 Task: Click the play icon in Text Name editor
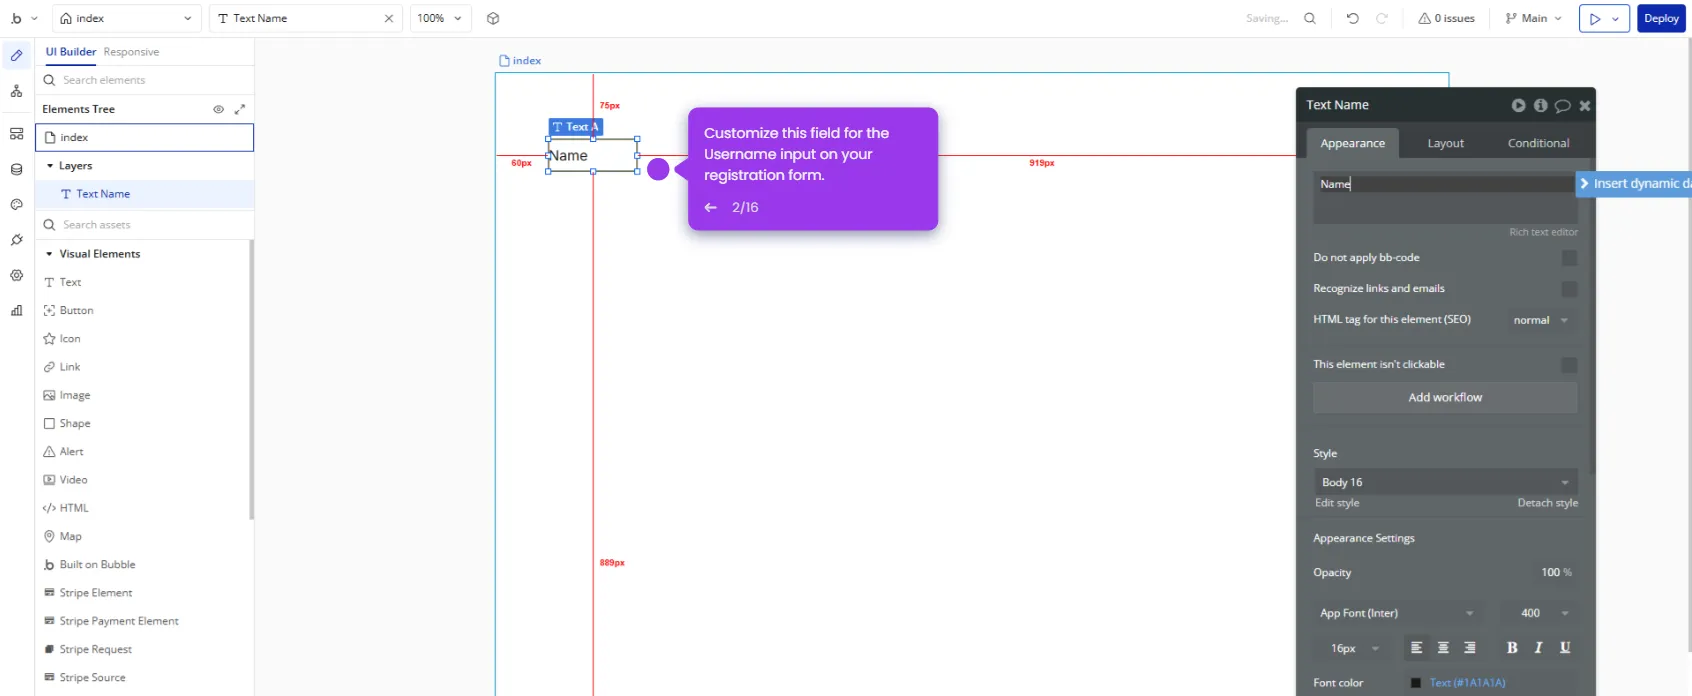click(1519, 105)
